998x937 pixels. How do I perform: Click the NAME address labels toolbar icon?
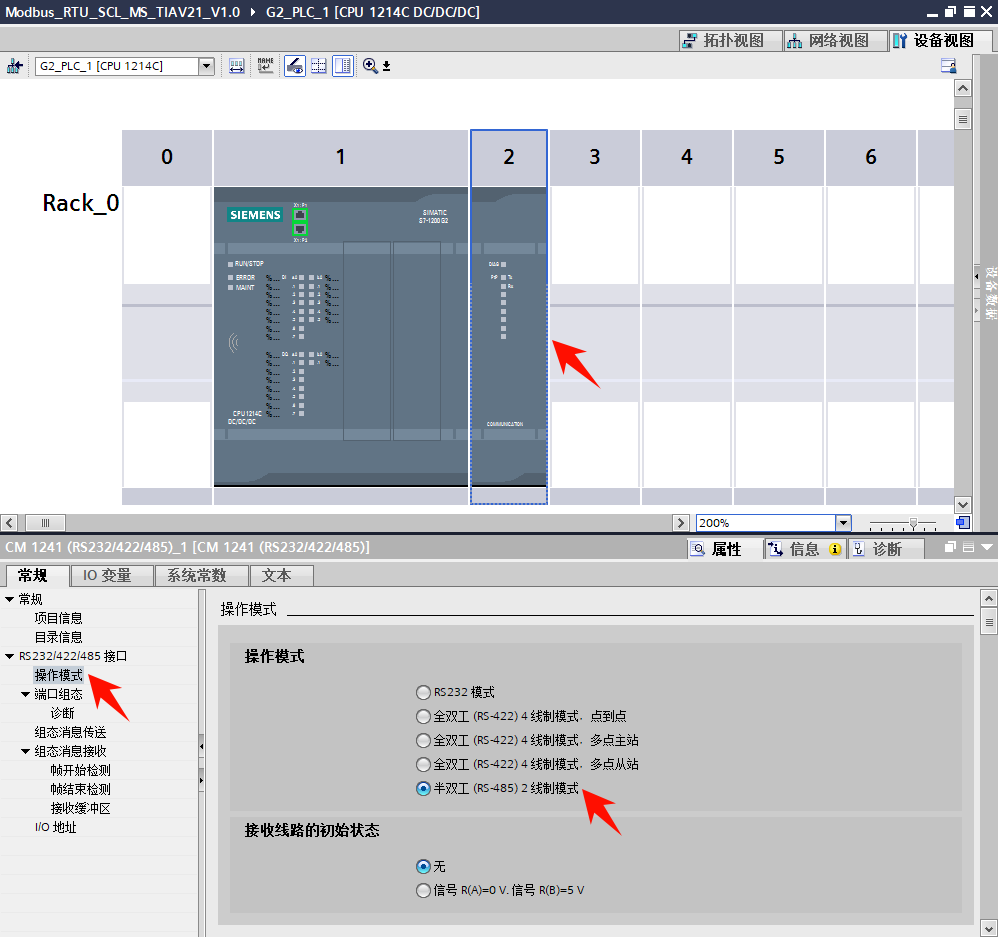265,66
